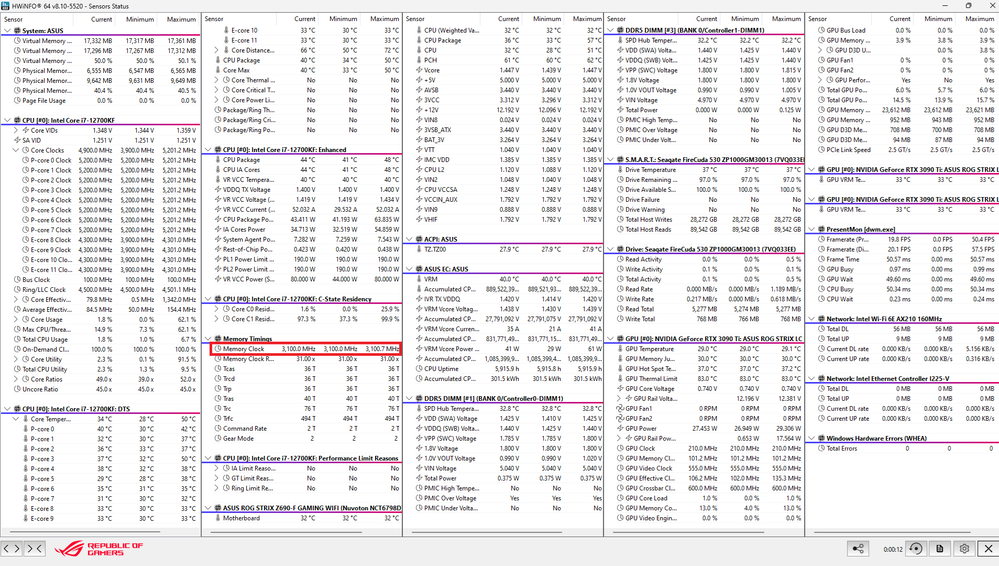Collapse the Drive: Seagate FireCuda group
Viewport: 999px width, 566px height.
coord(611,250)
